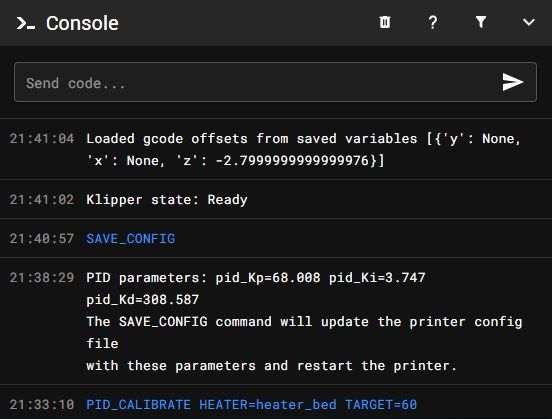Click timestamp 21:33:10 of calibrate command
The height and width of the screenshot is (419, 552).
[x=42, y=405]
